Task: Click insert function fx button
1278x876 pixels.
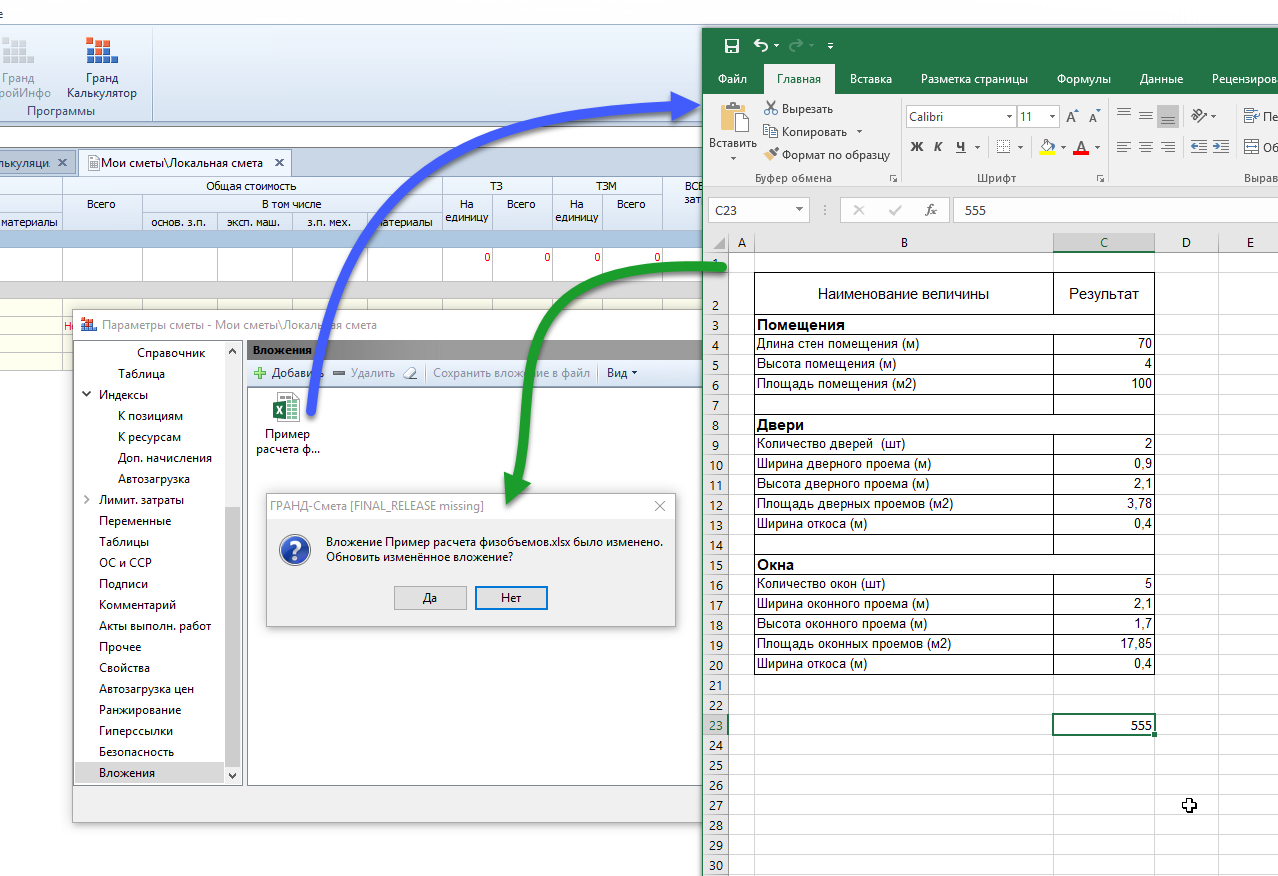Action: pos(931,210)
